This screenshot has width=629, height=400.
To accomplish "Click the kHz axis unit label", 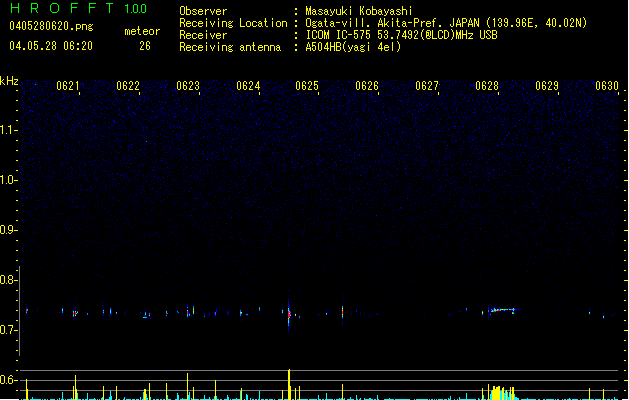I will tap(9, 81).
